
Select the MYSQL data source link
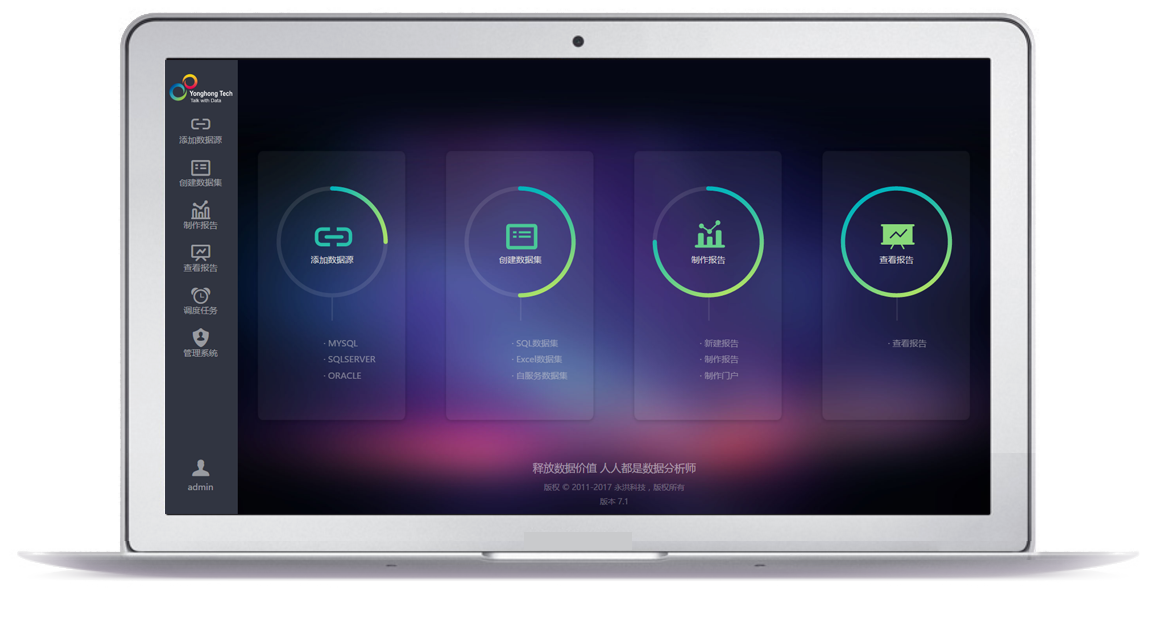(x=341, y=344)
